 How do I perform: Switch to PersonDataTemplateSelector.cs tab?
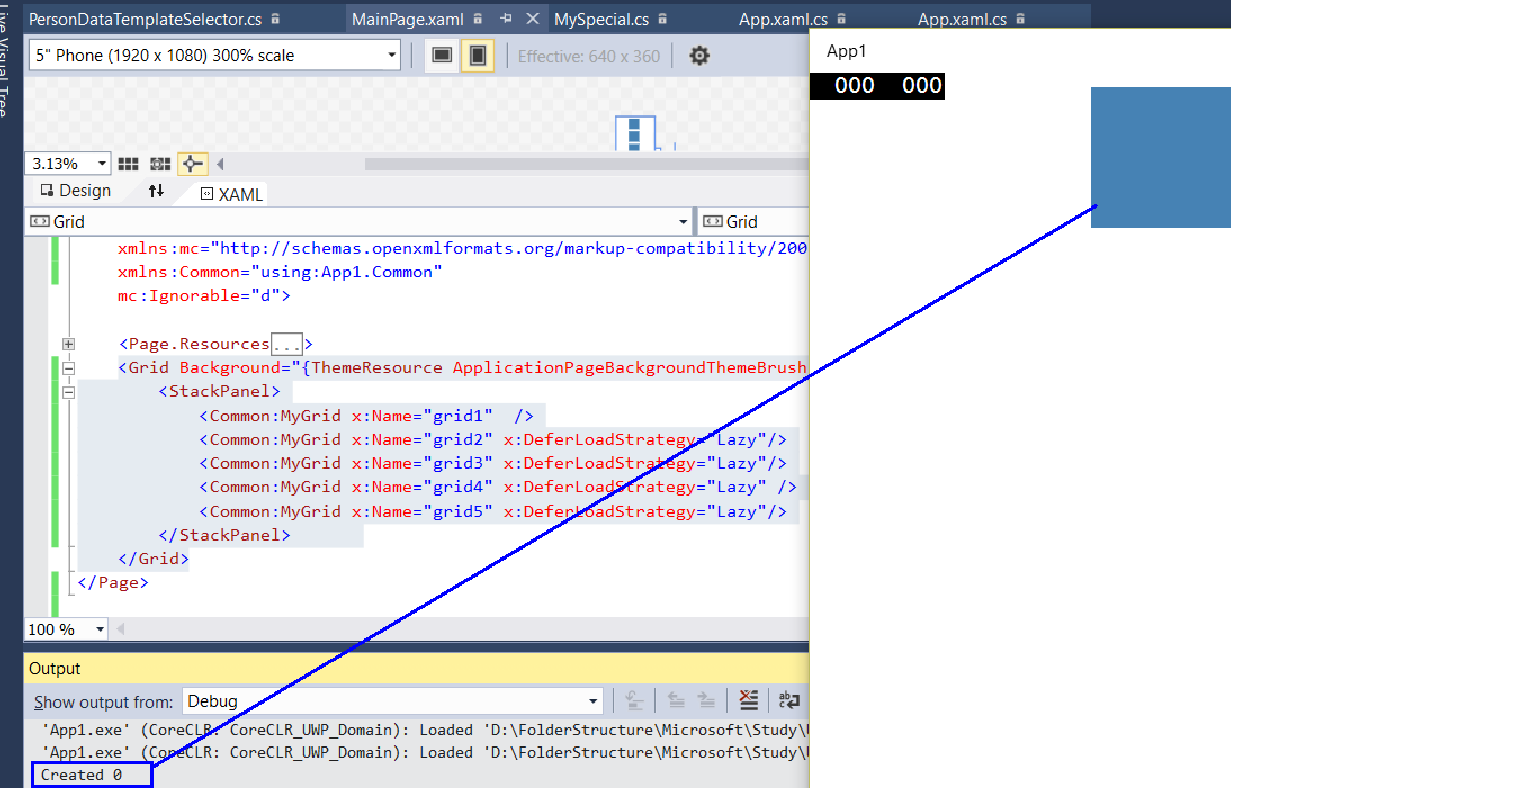pyautogui.click(x=145, y=19)
